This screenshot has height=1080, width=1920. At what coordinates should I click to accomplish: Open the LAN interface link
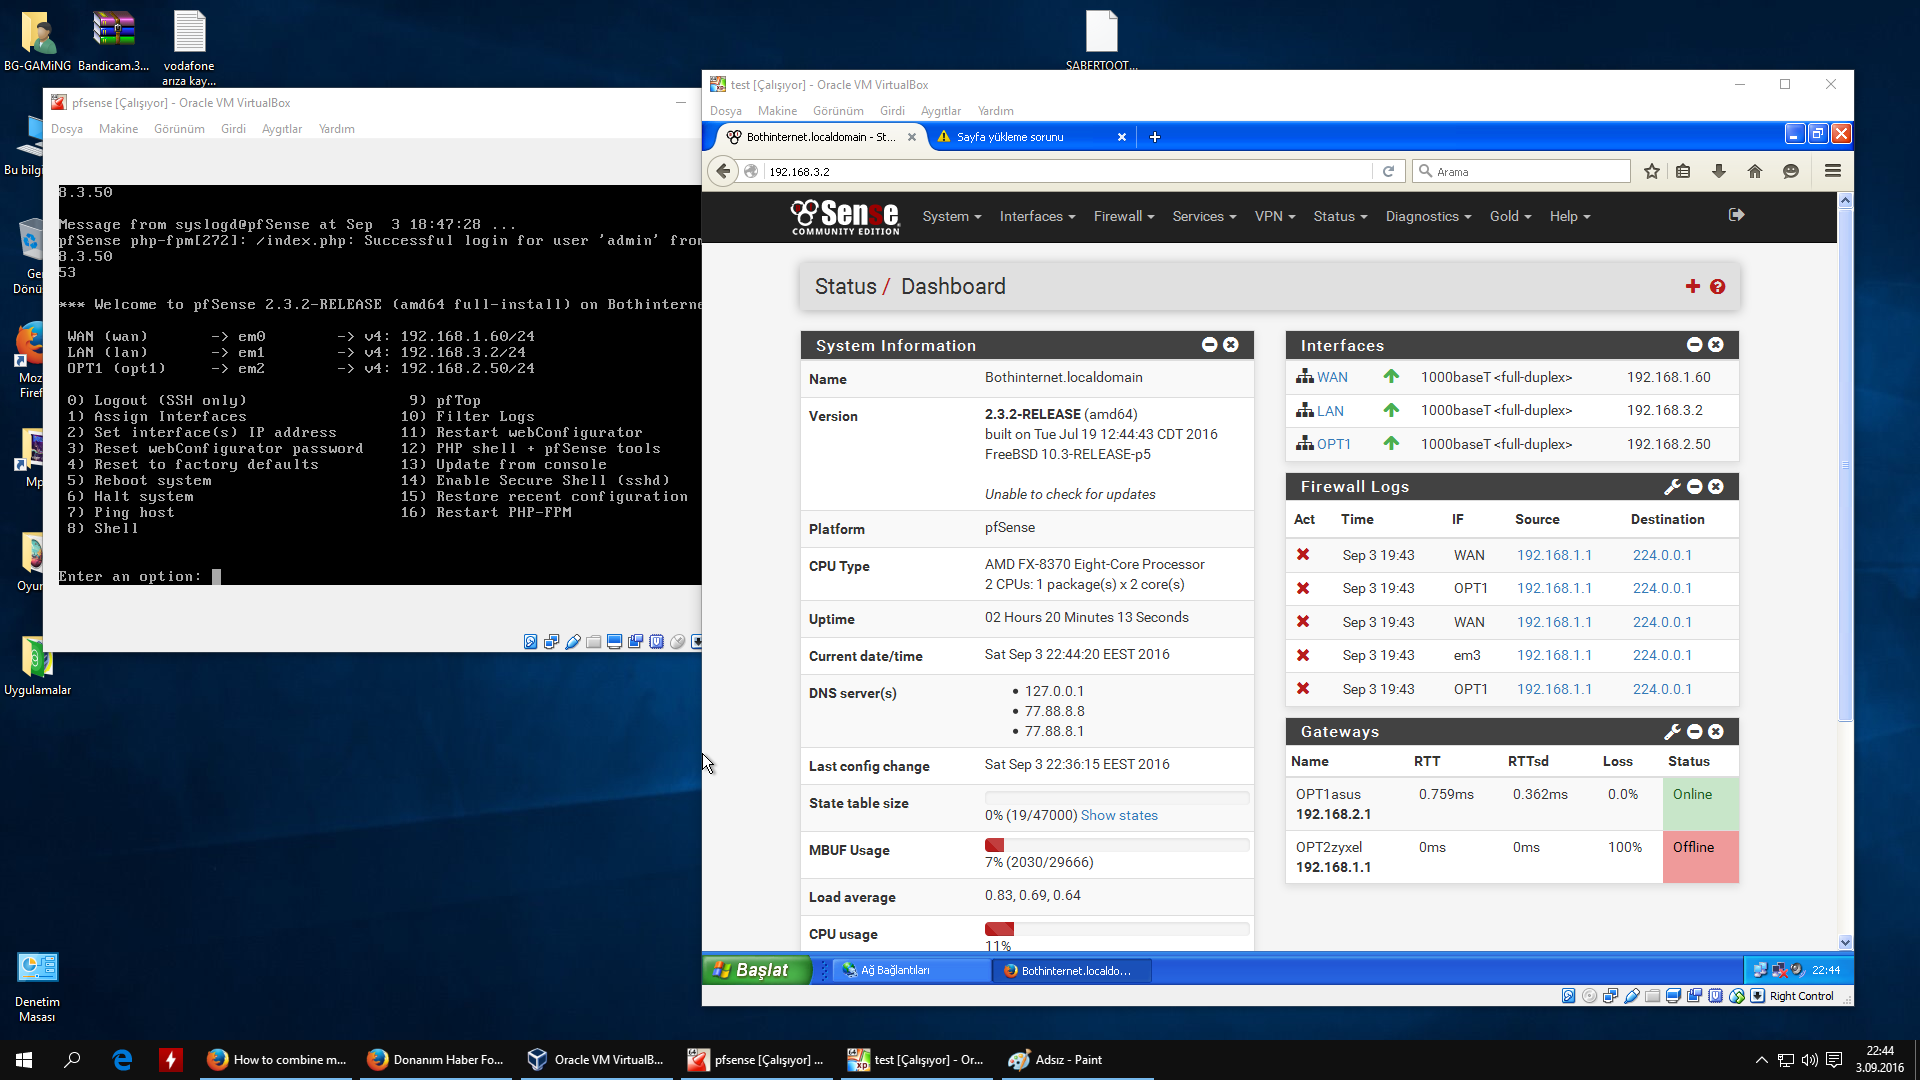[1330, 411]
